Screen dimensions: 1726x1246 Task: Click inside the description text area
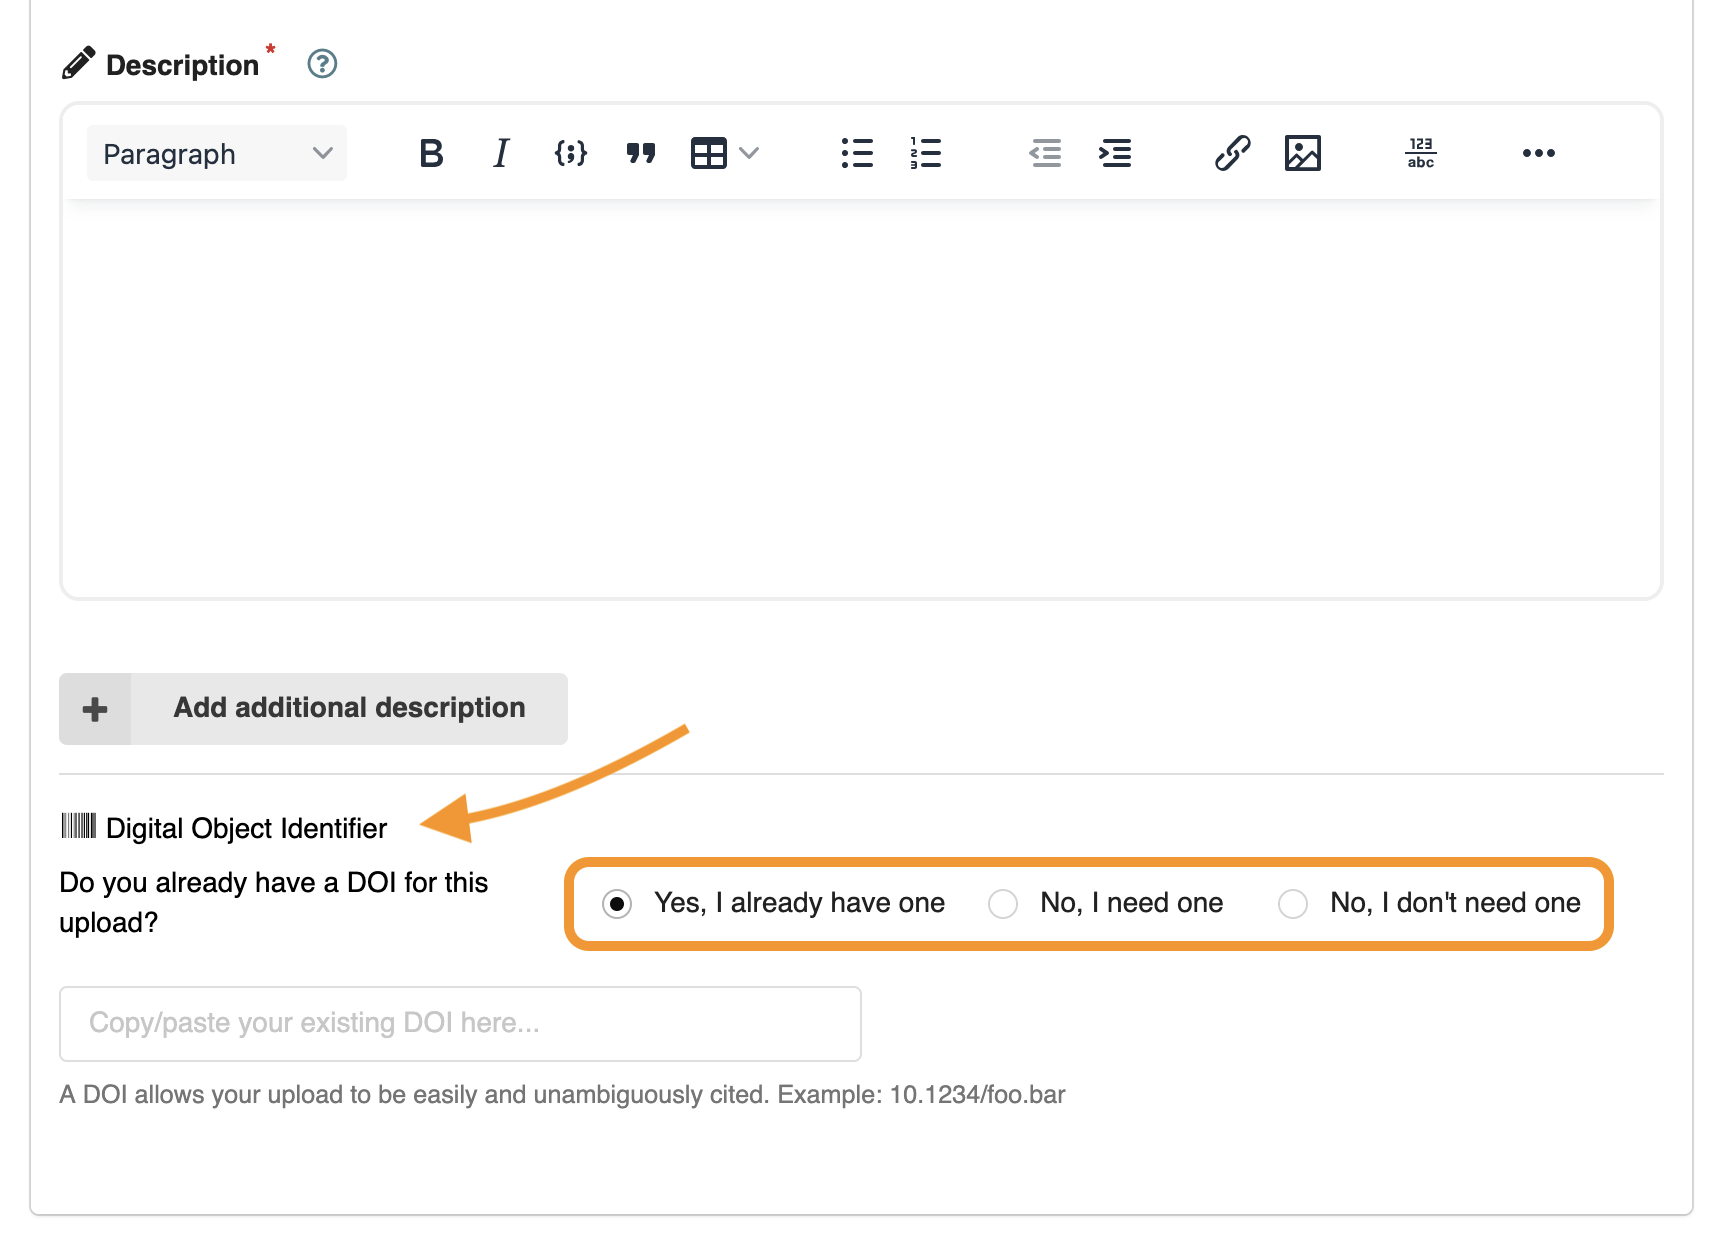pyautogui.click(x=861, y=400)
